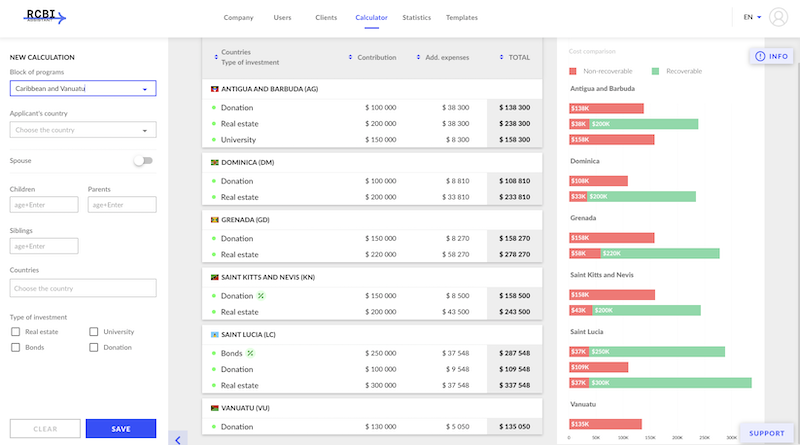Tick the Bonds checkbox
Image resolution: width=800 pixels, height=445 pixels.
coord(16,348)
